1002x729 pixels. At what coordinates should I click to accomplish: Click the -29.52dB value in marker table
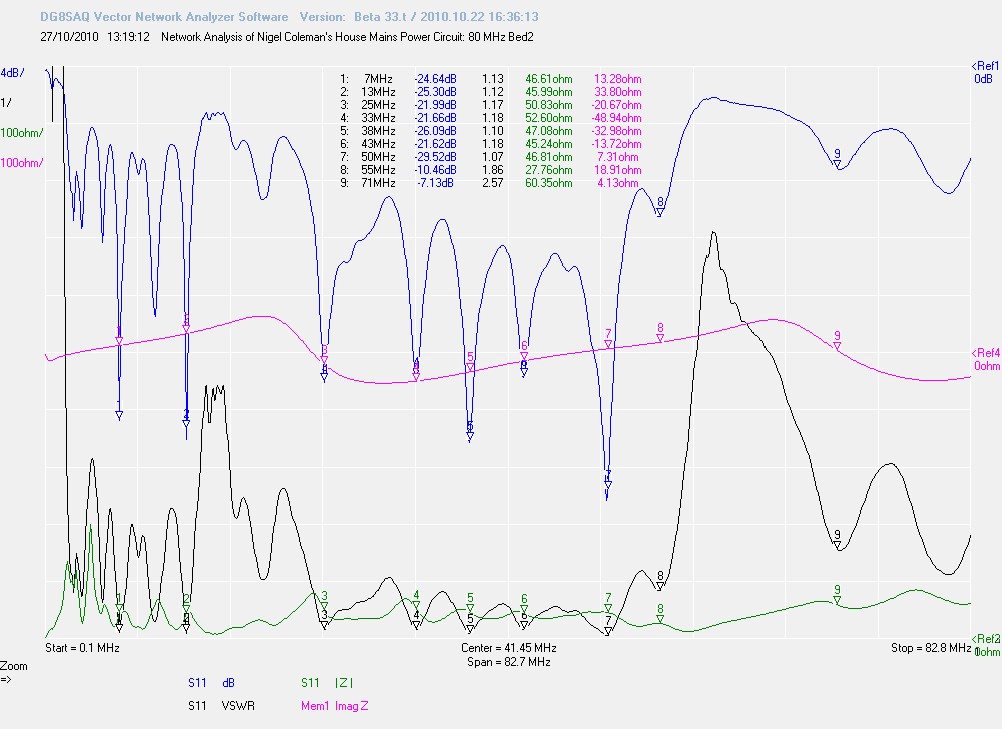click(435, 157)
